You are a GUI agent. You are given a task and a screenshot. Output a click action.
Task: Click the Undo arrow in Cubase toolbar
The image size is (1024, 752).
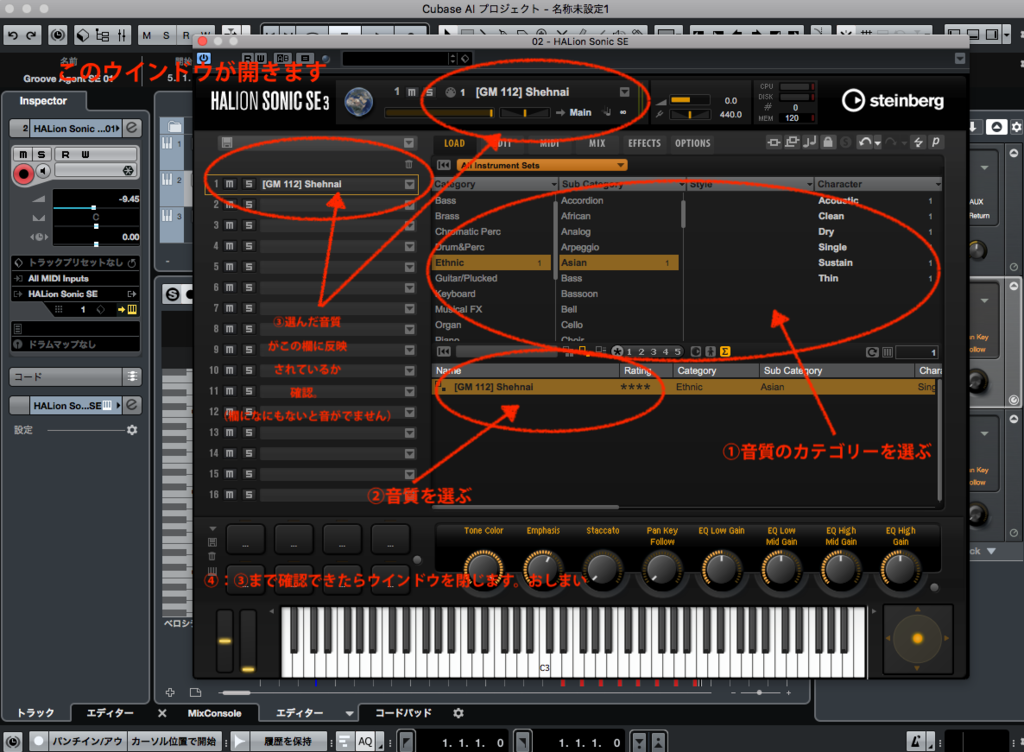12,35
